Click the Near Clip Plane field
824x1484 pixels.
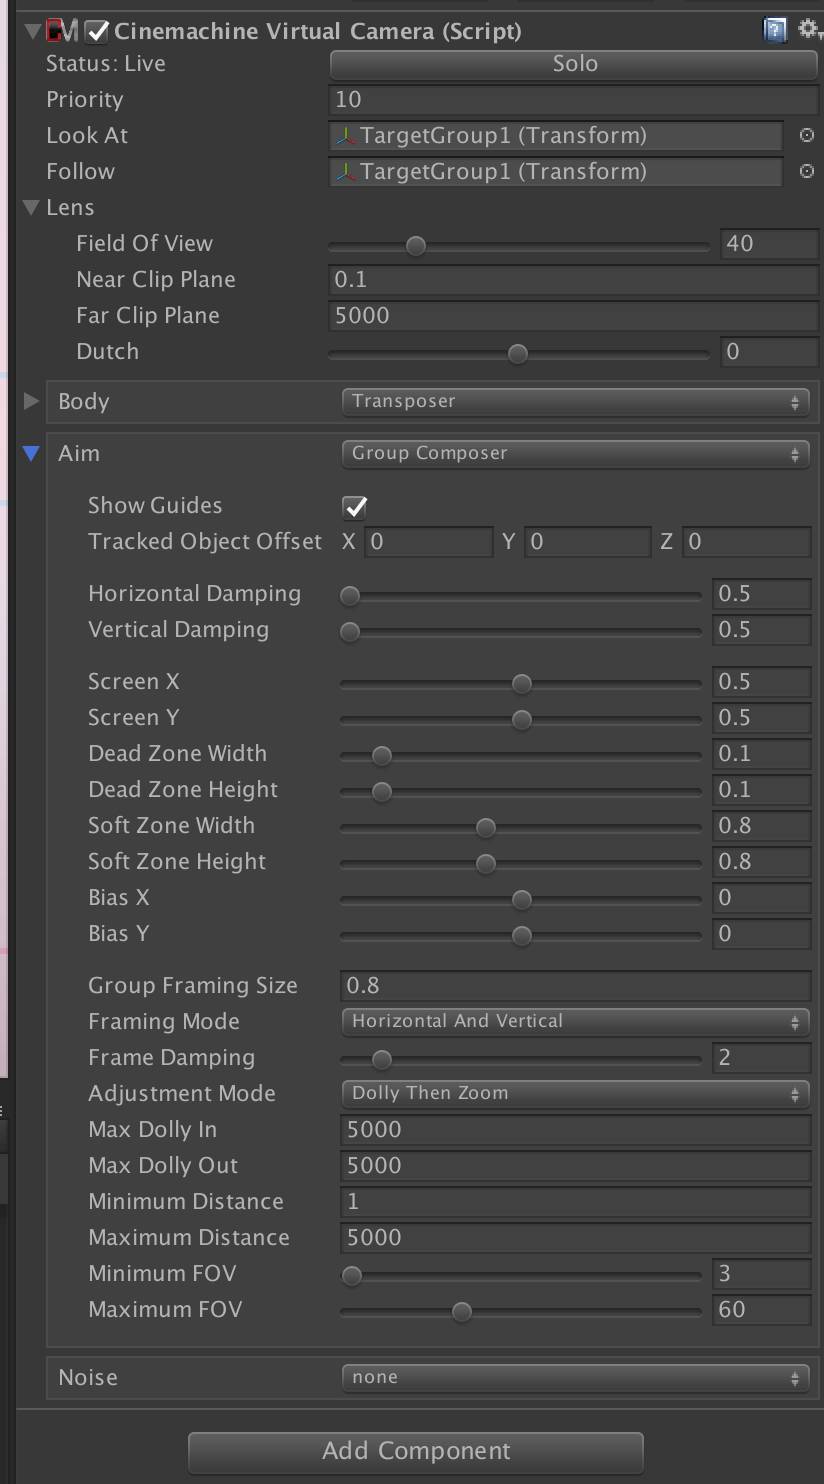(x=573, y=280)
